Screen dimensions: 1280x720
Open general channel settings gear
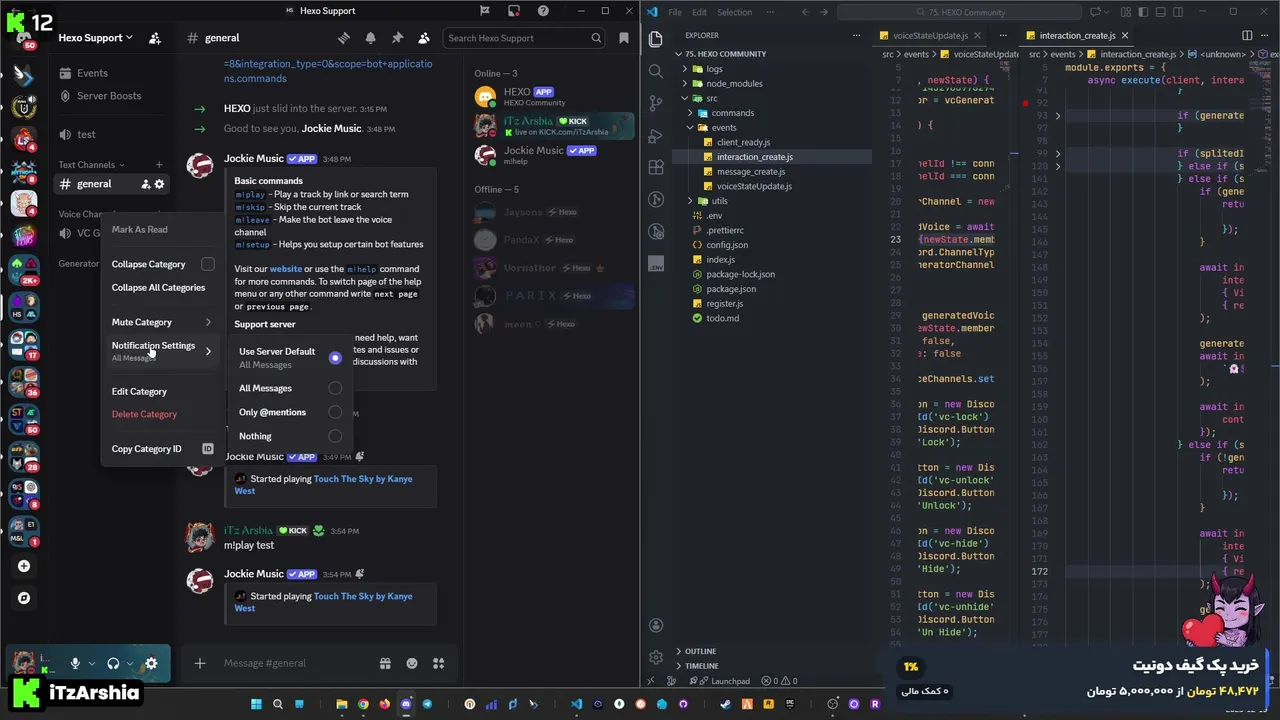click(x=159, y=184)
